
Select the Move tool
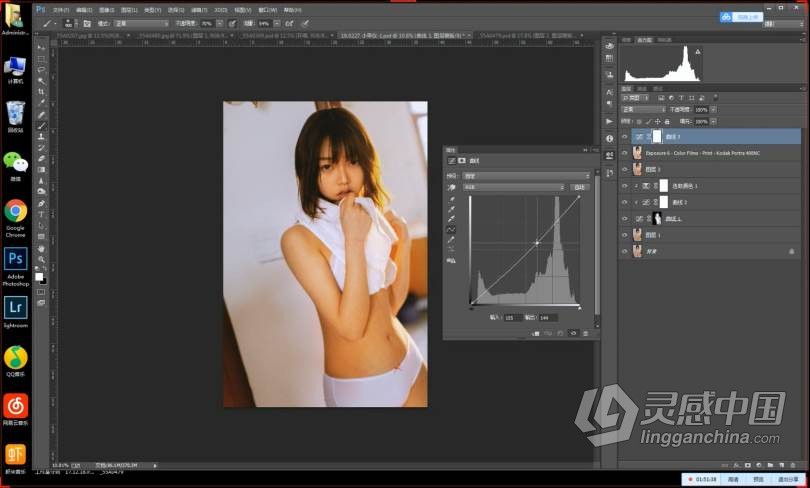coord(41,48)
